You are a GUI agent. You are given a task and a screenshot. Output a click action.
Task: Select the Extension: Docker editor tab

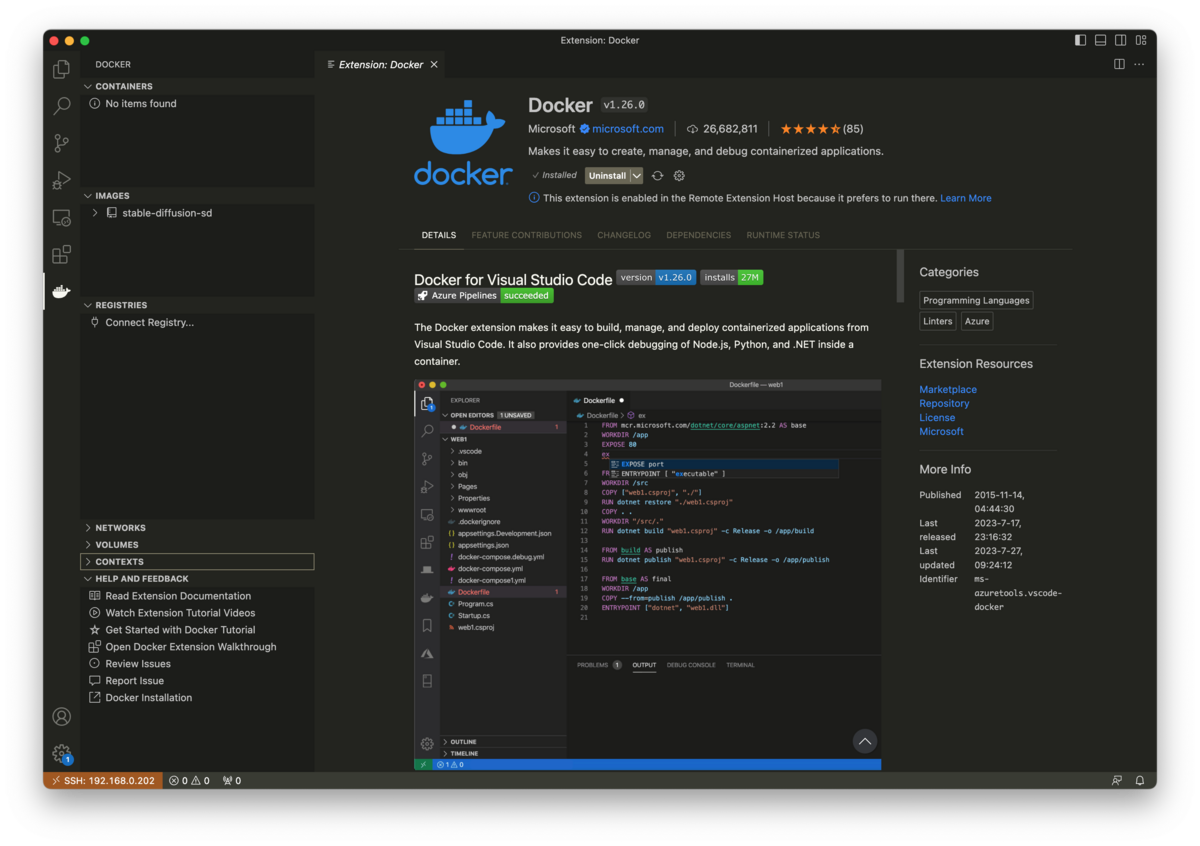click(x=381, y=64)
